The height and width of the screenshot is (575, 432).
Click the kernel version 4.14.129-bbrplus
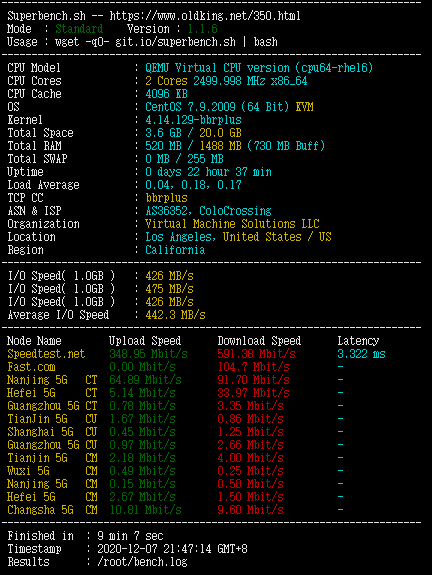[193, 120]
